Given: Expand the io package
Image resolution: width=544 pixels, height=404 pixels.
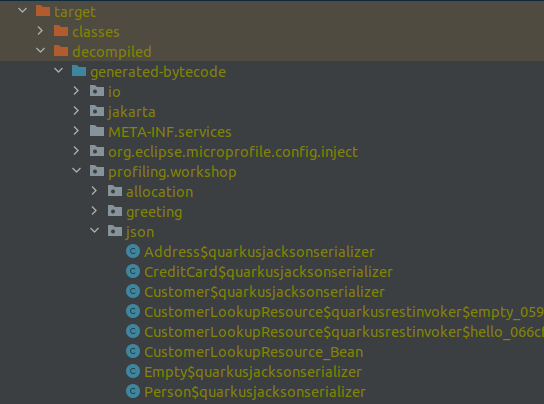Looking at the screenshot, I should click(x=76, y=91).
